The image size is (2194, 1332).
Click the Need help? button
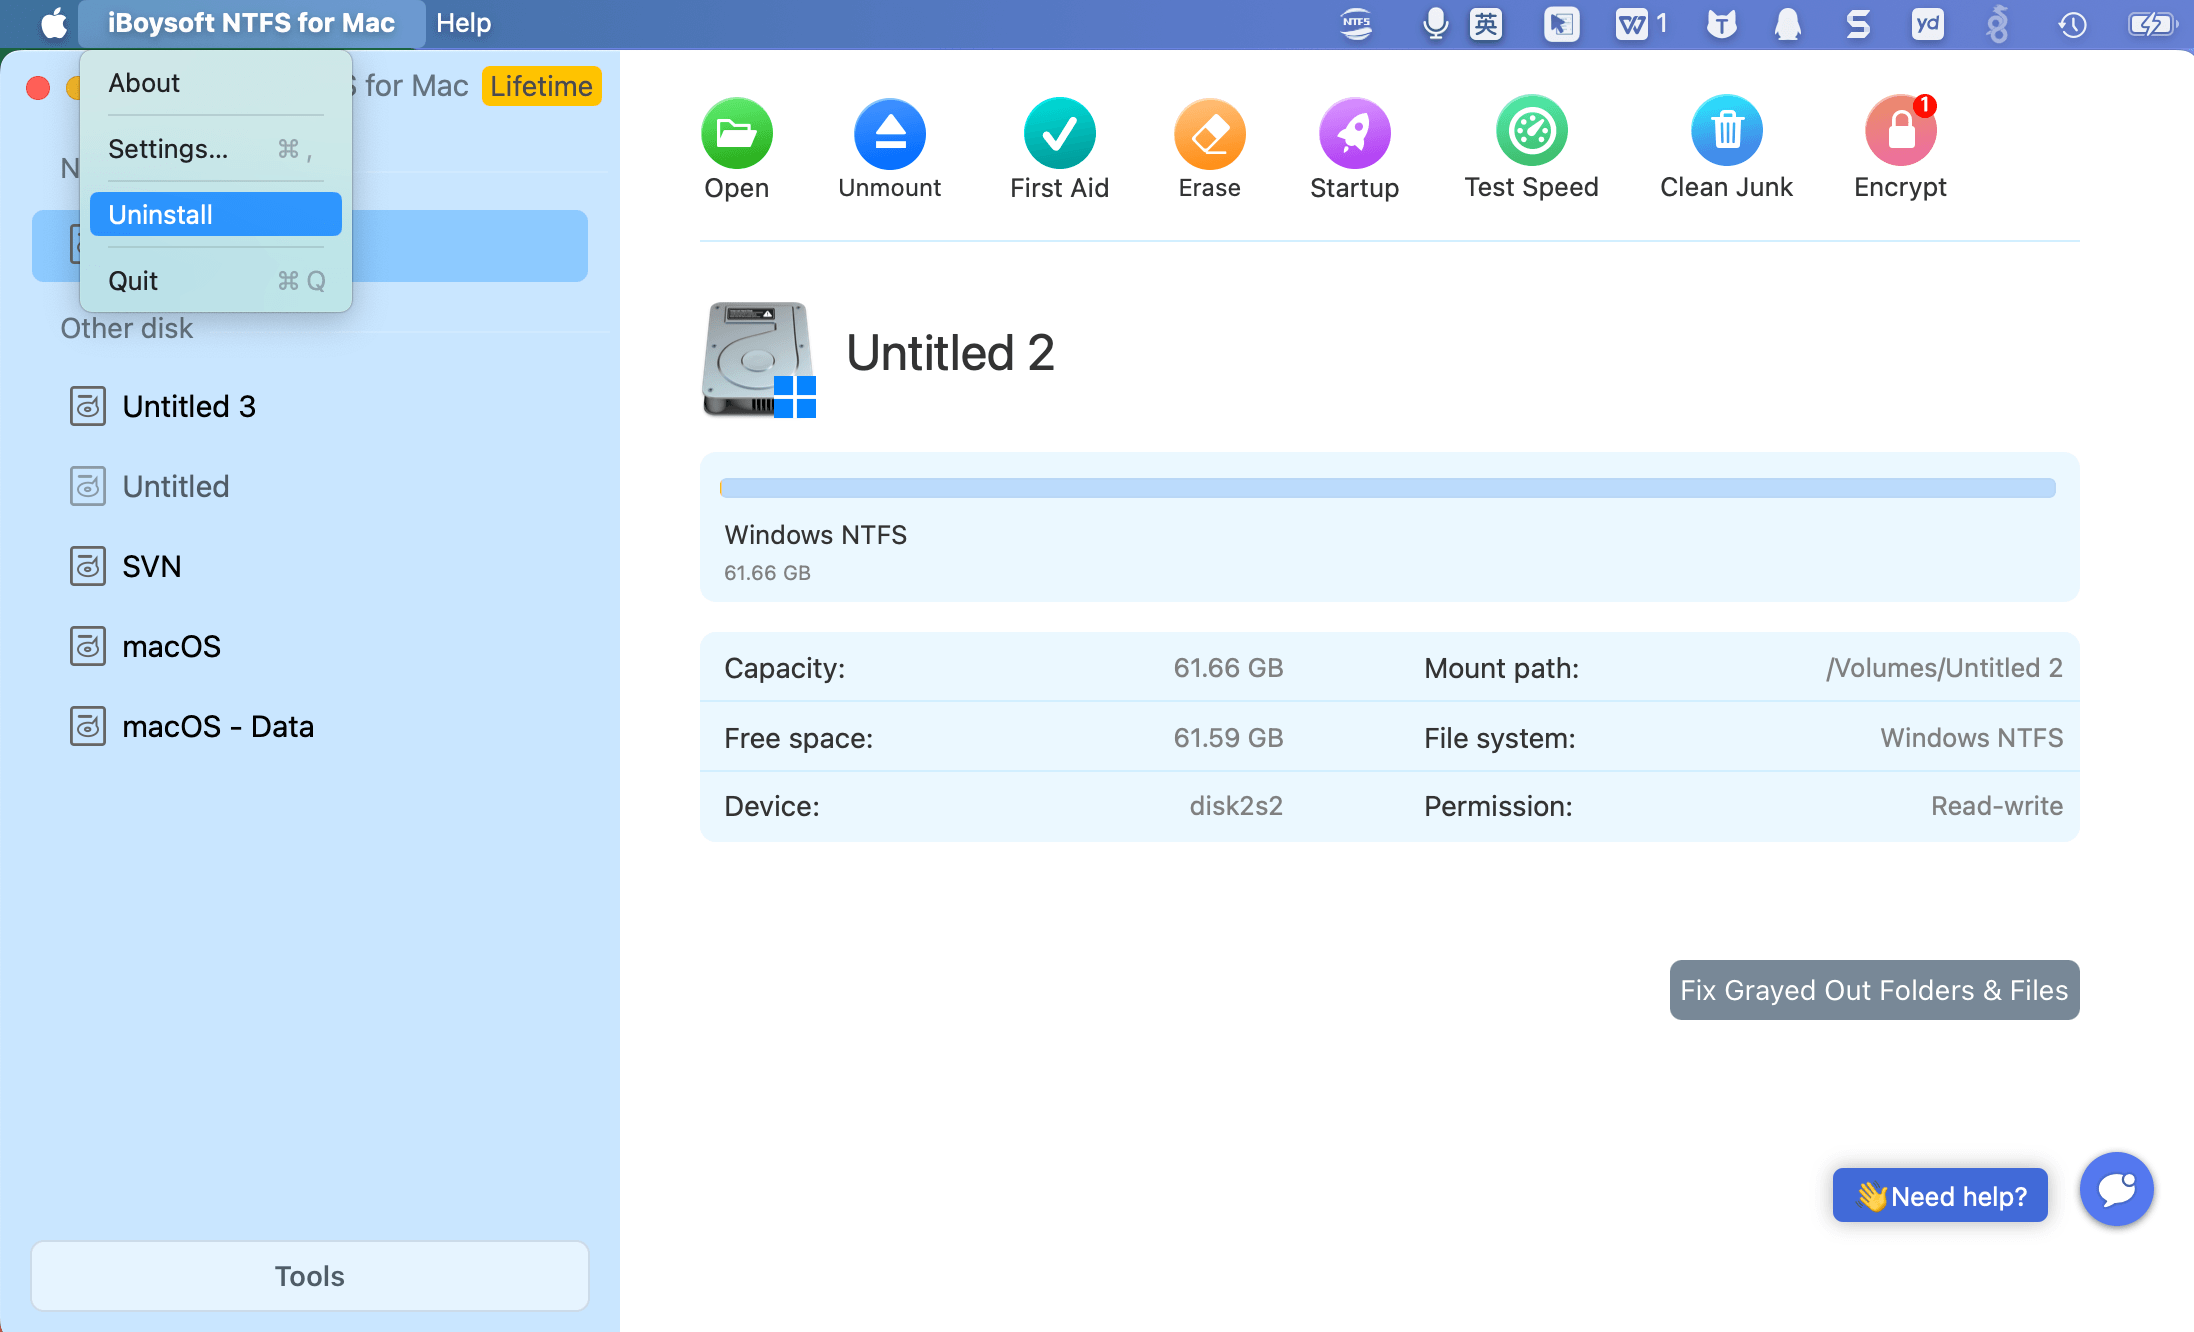point(1940,1195)
